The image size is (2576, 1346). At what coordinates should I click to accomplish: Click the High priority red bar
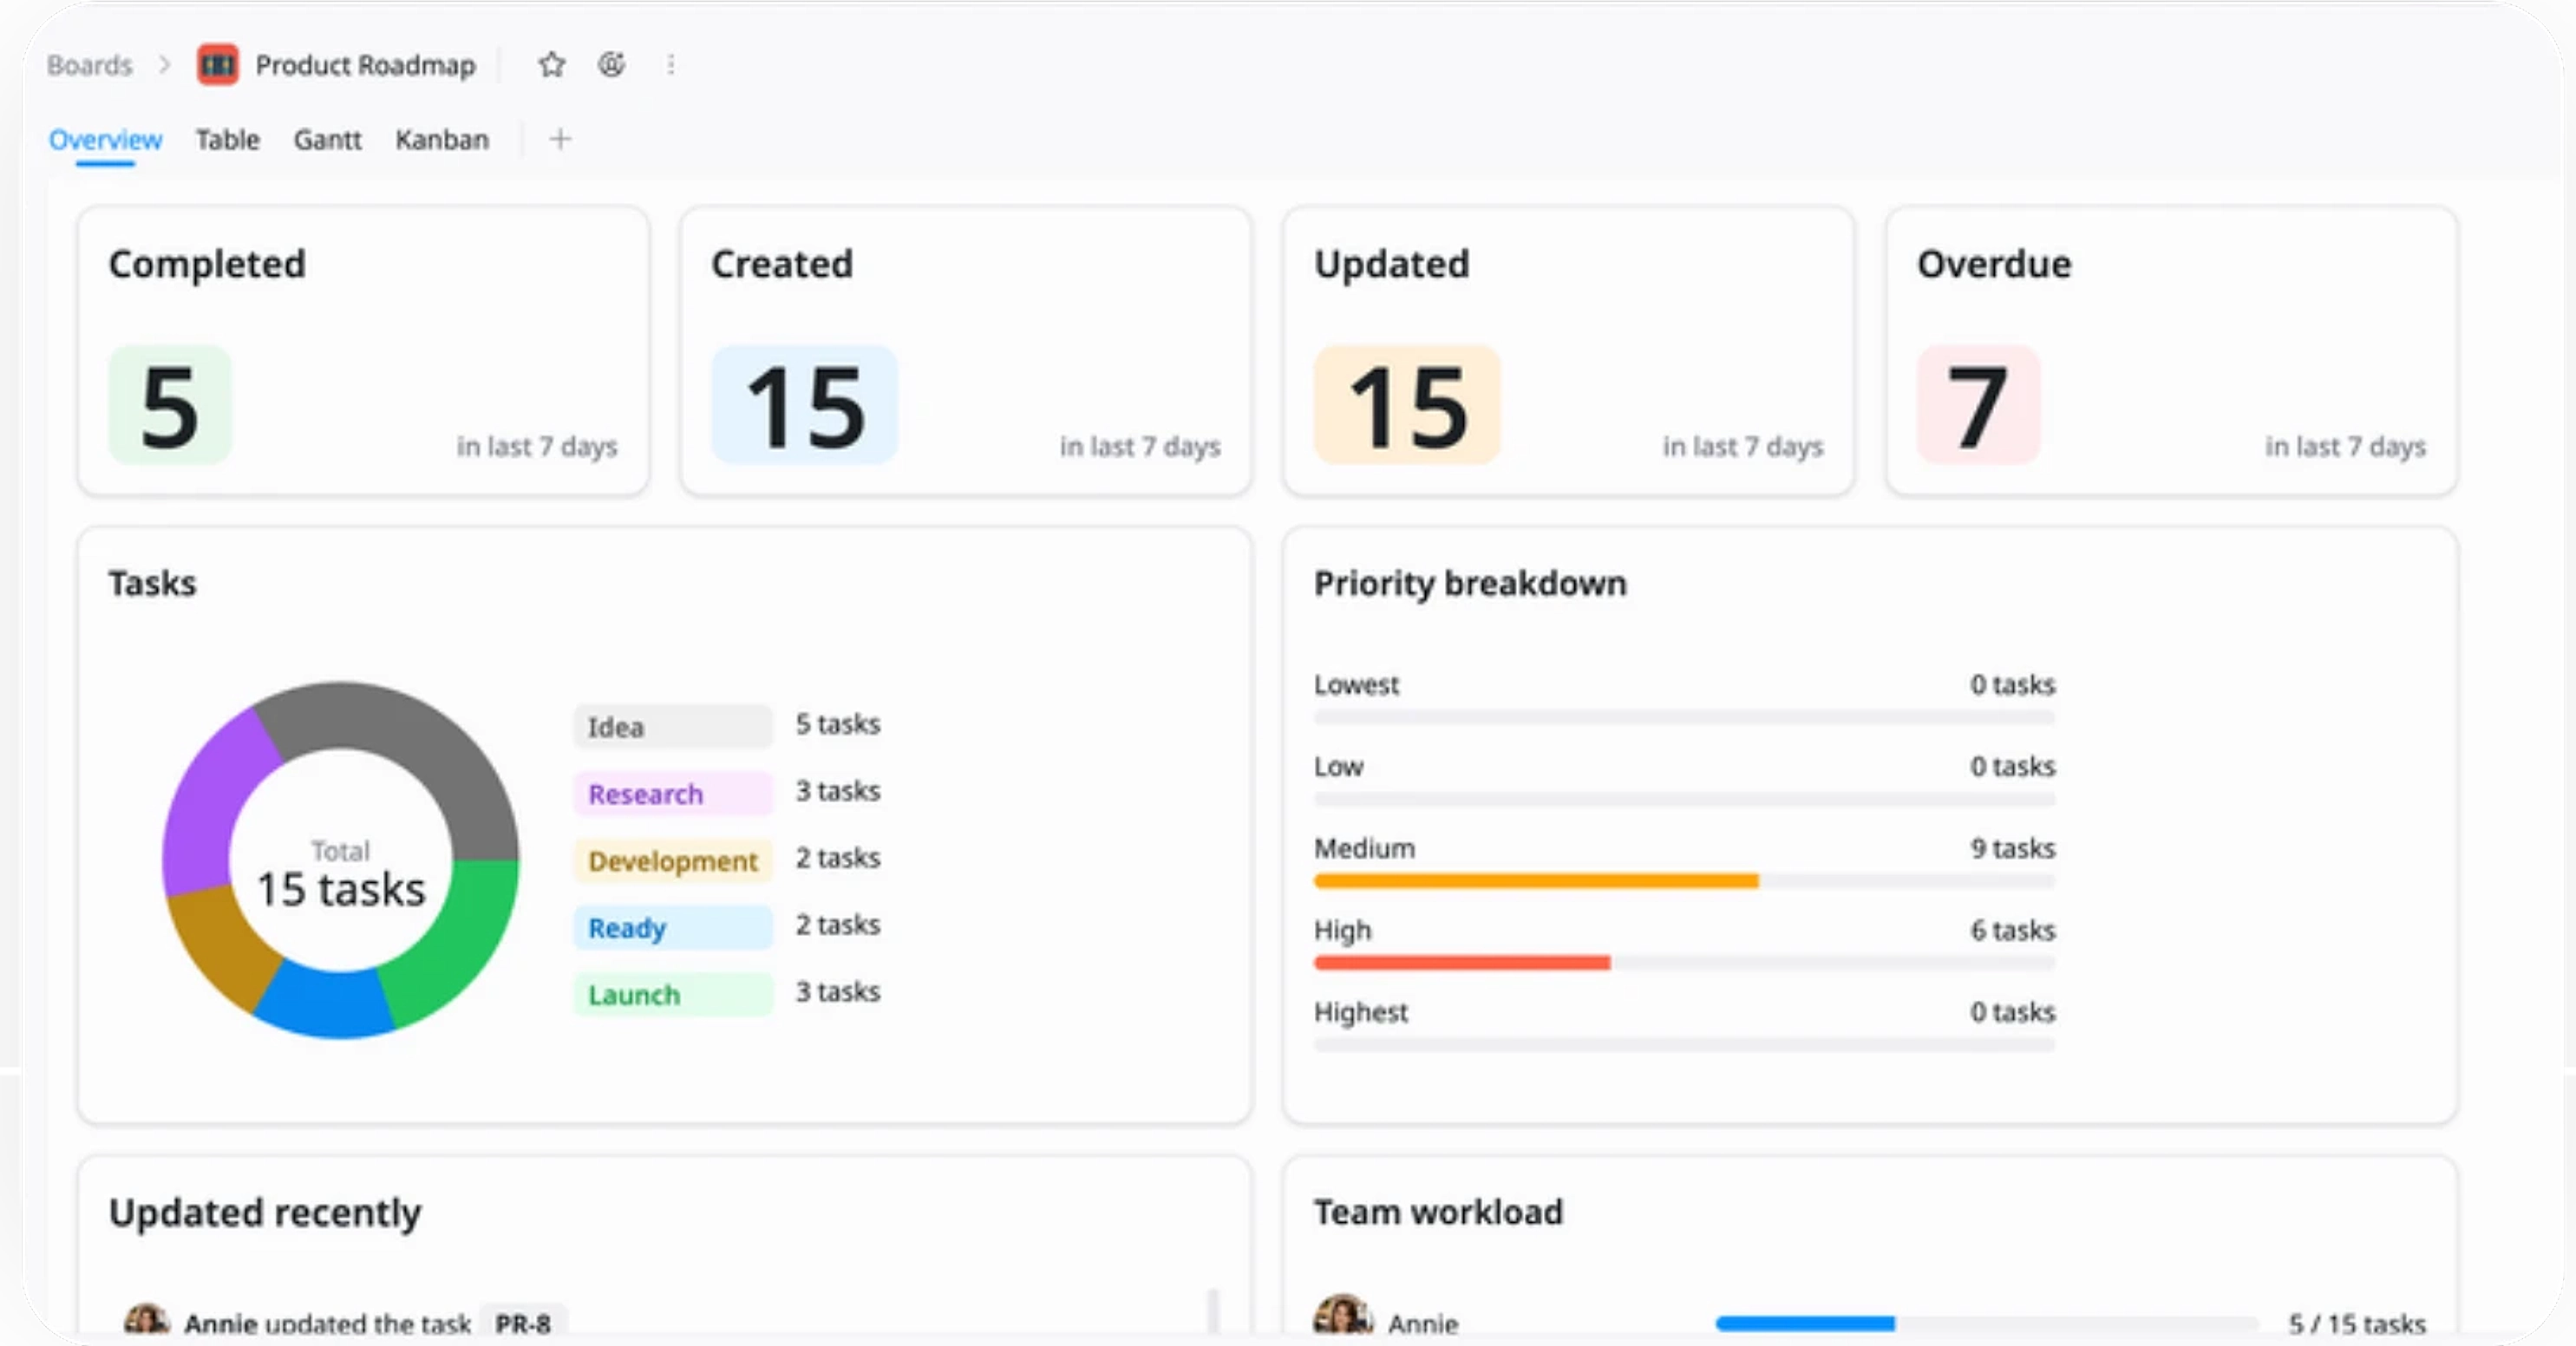(1462, 963)
